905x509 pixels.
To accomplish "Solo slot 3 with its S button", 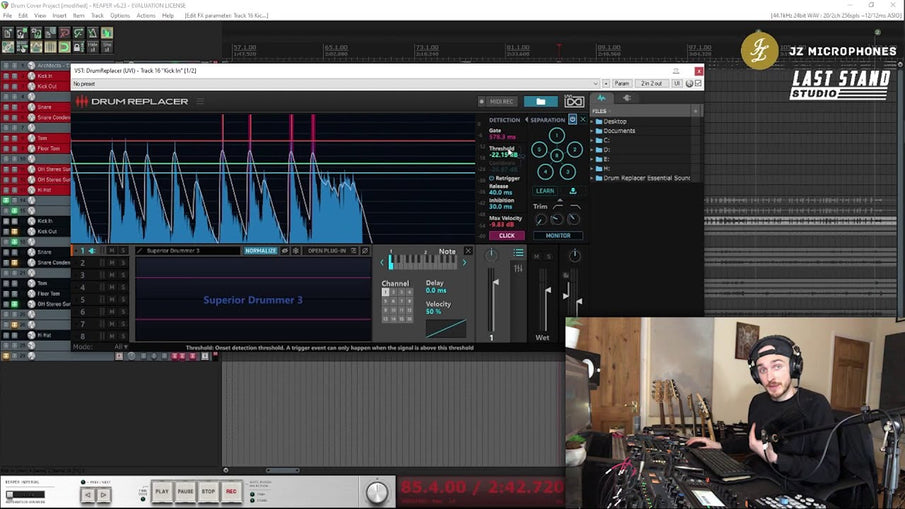I will pyautogui.click(x=123, y=275).
